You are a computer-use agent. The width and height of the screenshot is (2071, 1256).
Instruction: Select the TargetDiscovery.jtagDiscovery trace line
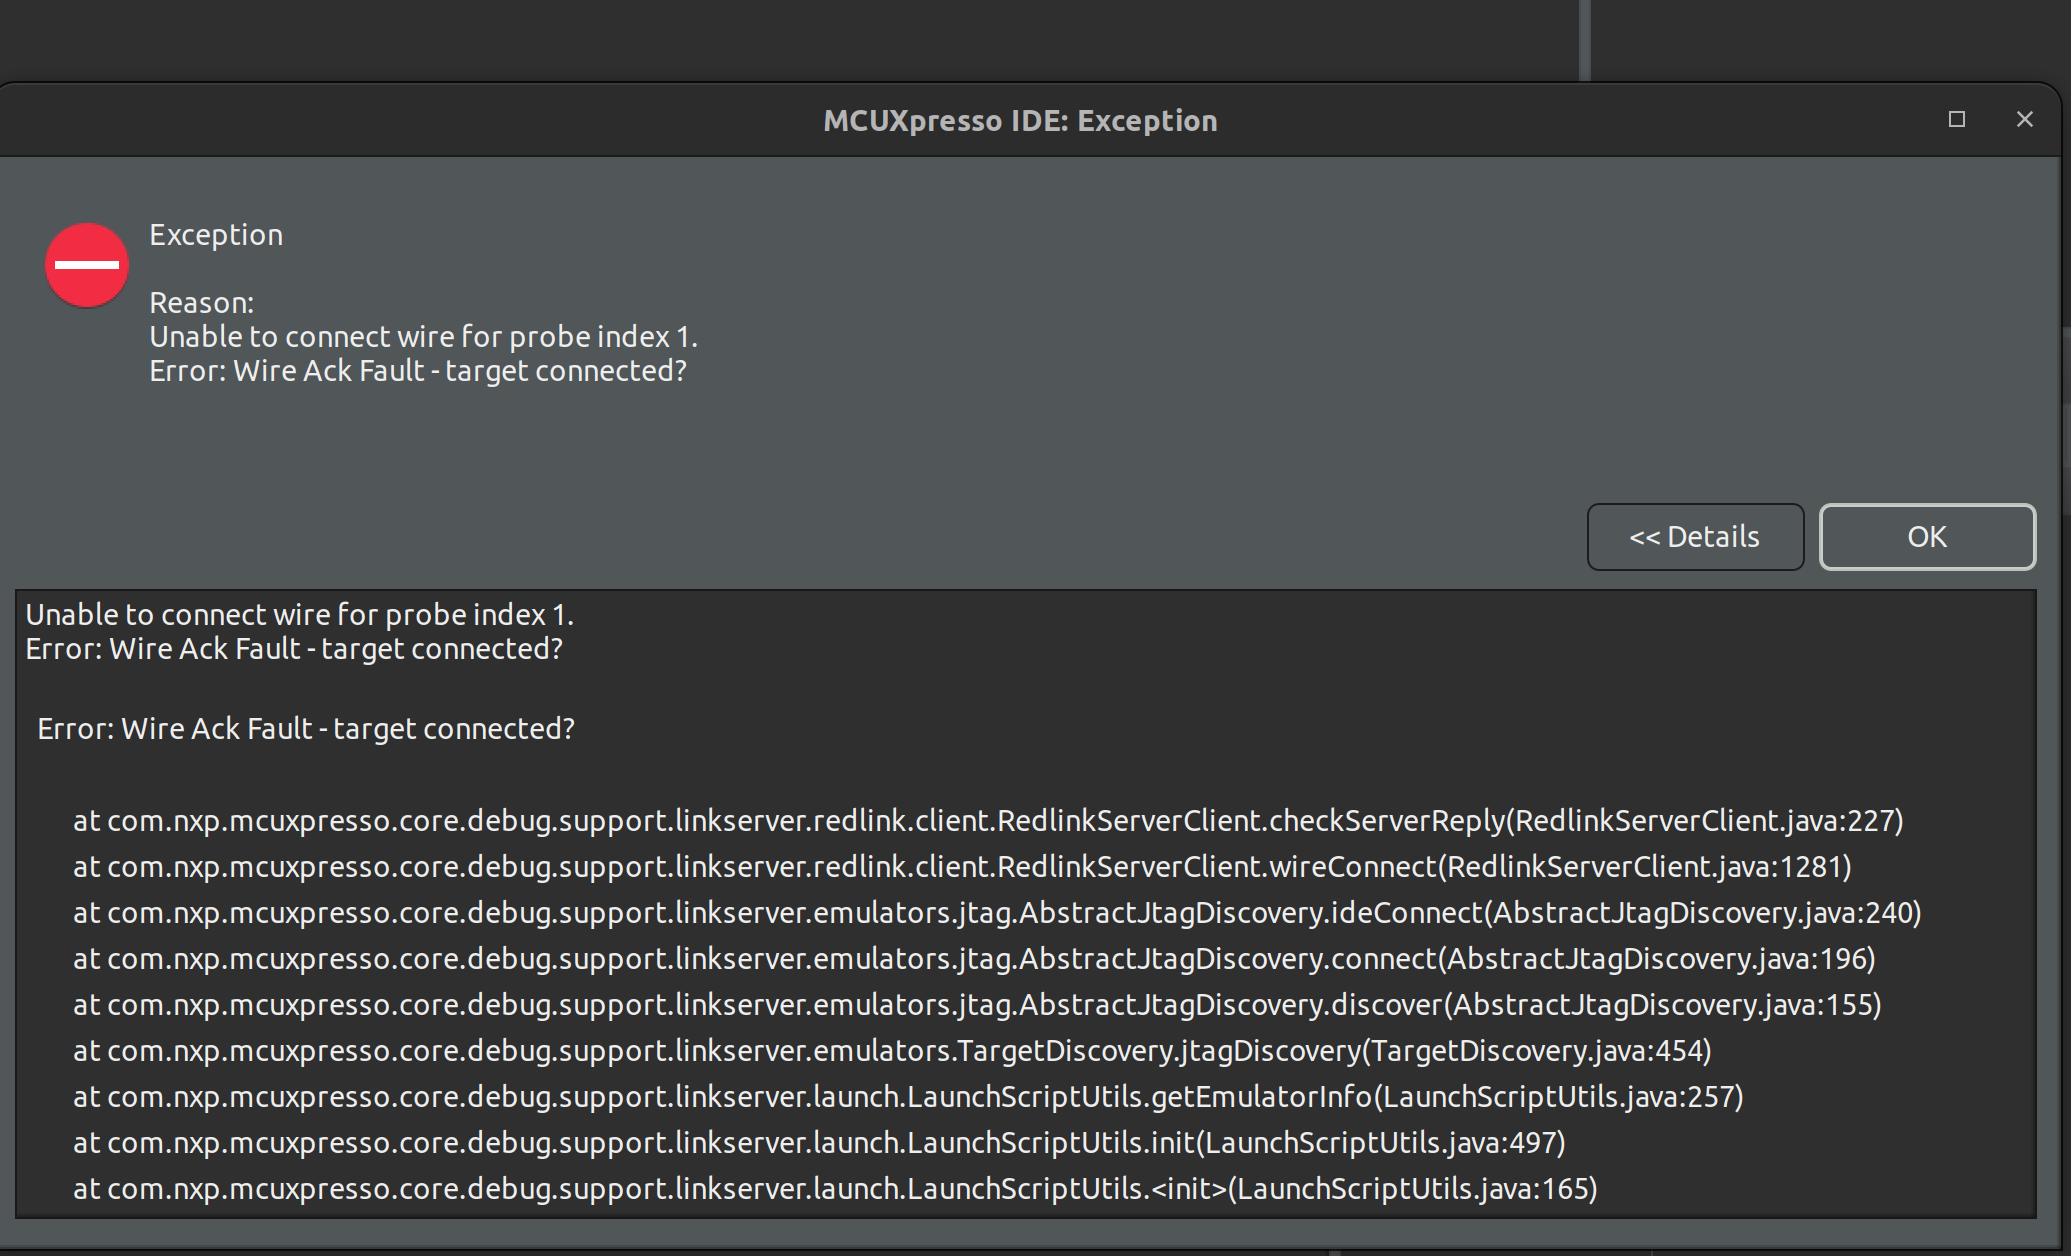[x=891, y=1051]
